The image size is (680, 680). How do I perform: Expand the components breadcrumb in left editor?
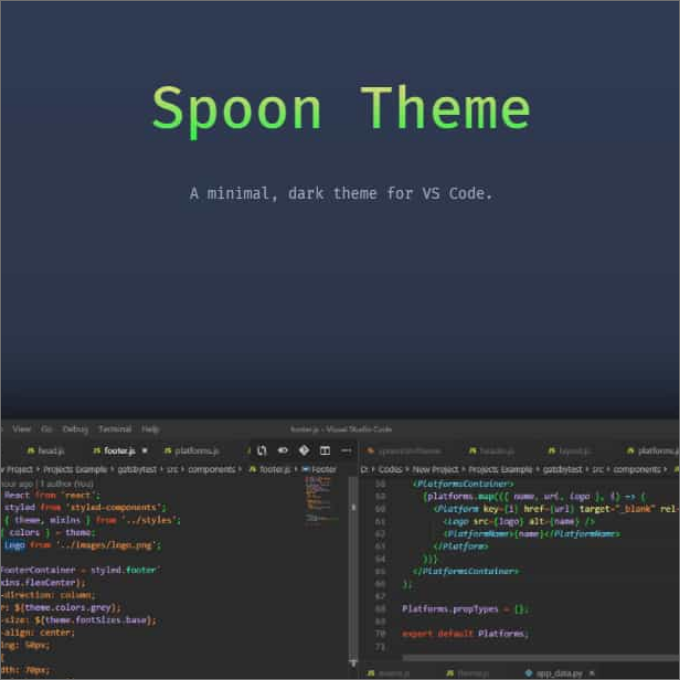point(216,469)
